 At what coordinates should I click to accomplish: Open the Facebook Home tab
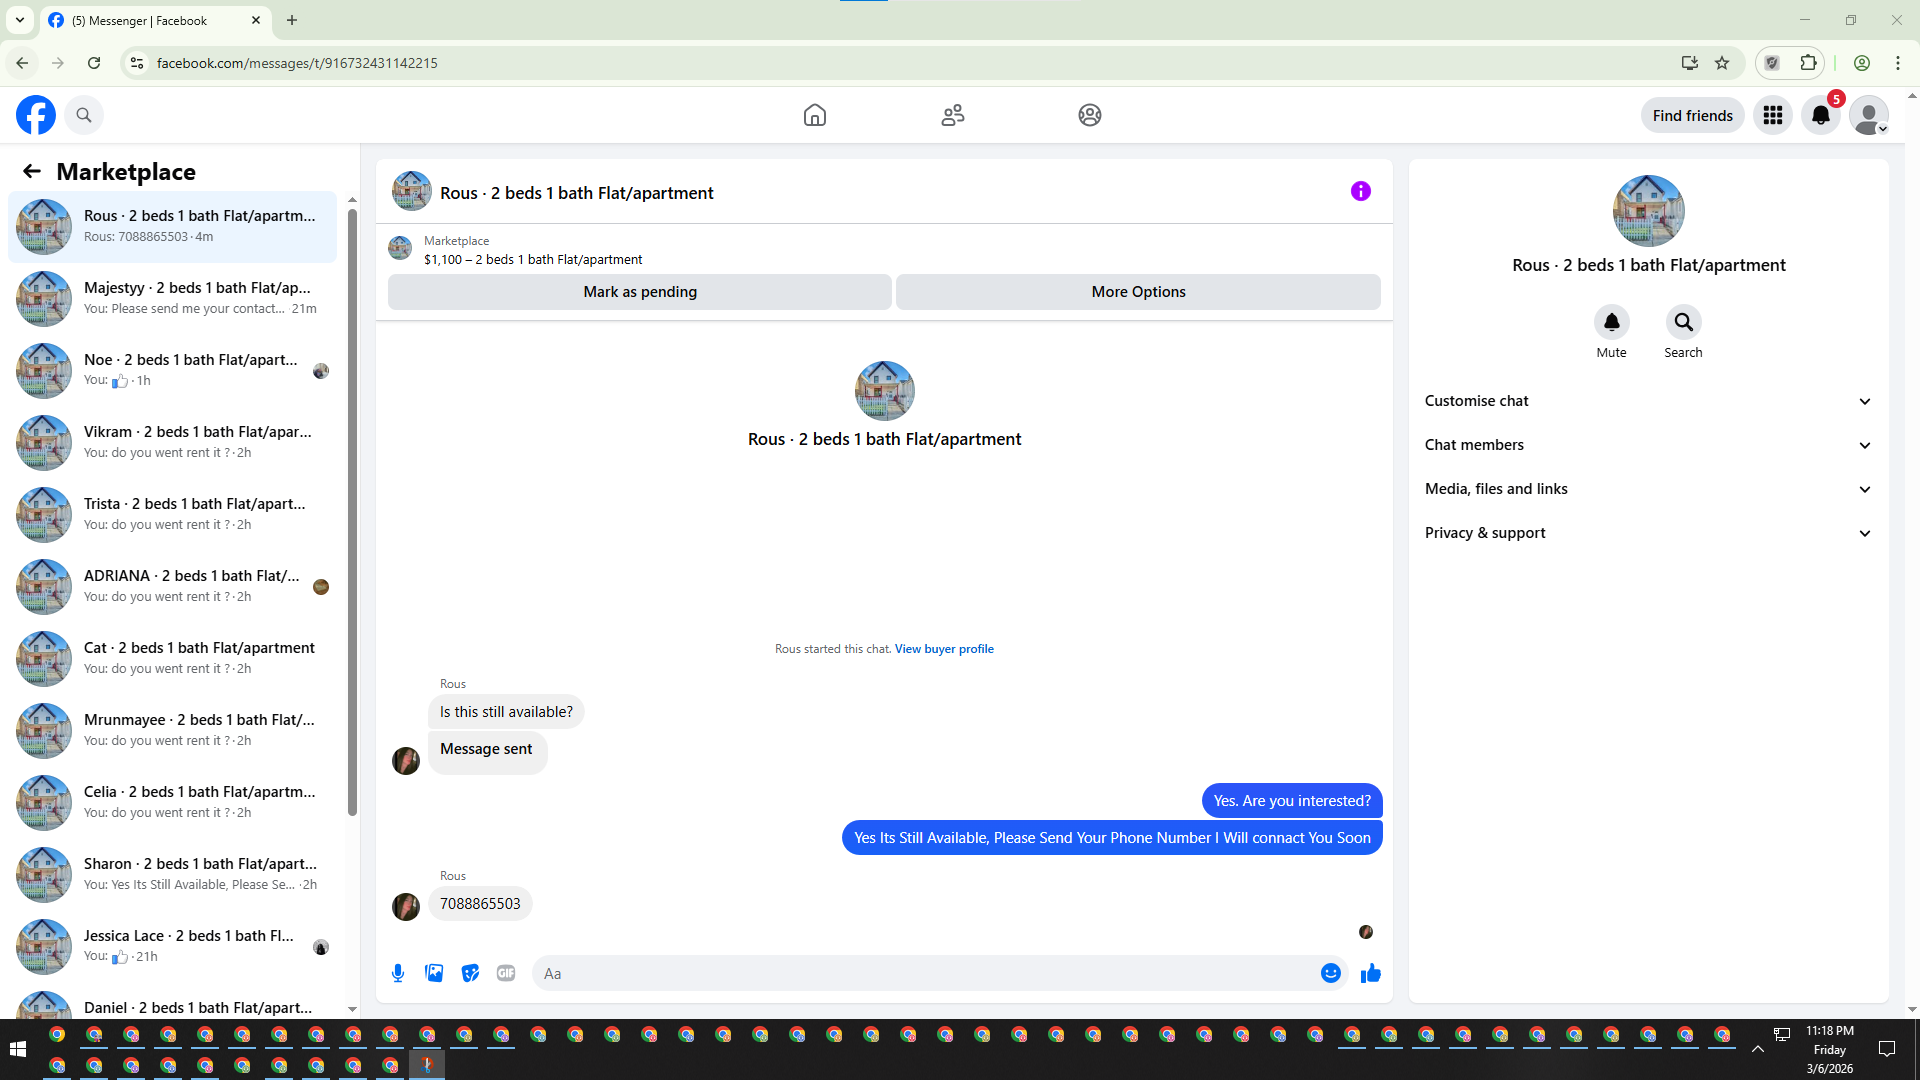click(815, 115)
